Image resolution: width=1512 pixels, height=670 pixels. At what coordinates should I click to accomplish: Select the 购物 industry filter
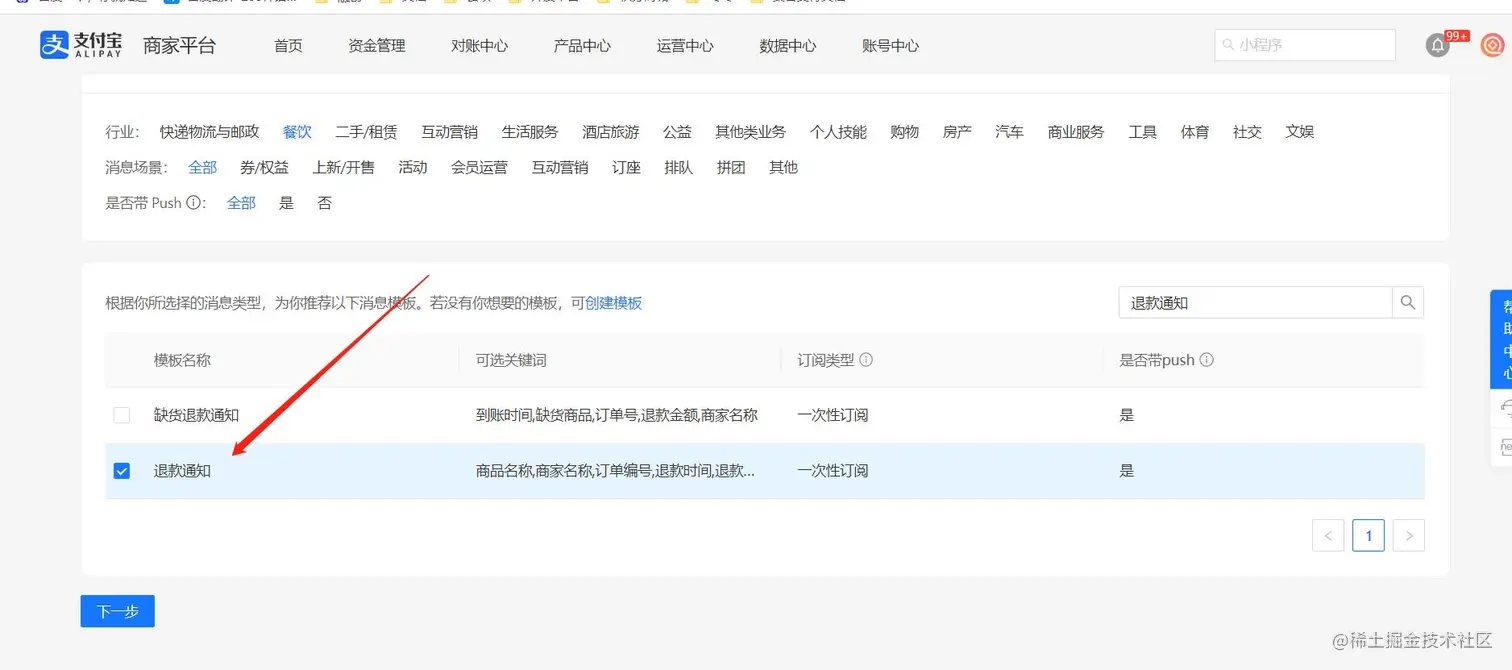(904, 132)
